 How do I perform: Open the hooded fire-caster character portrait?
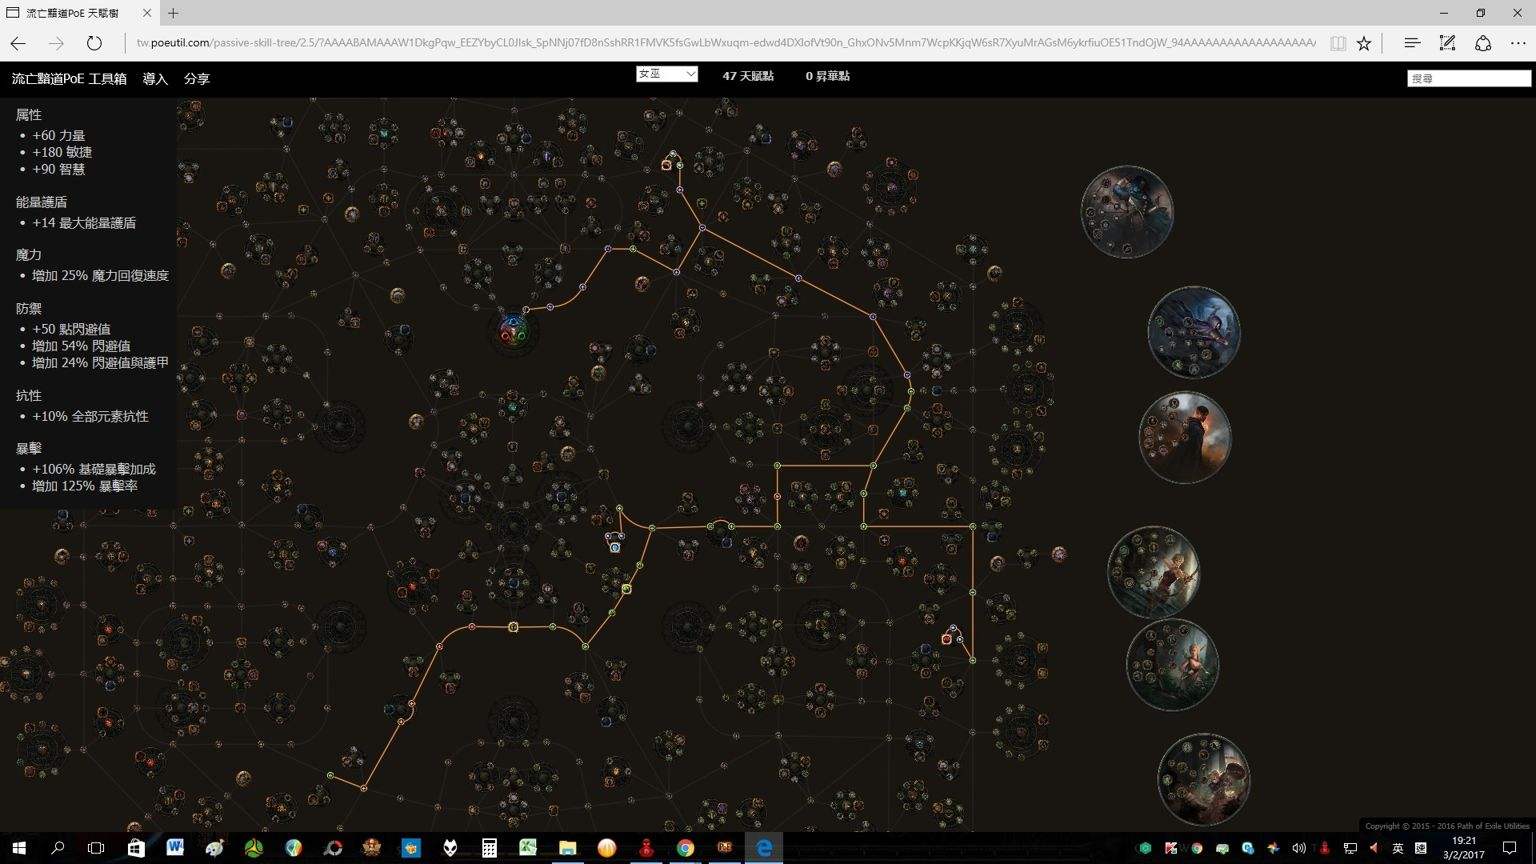click(x=1184, y=437)
